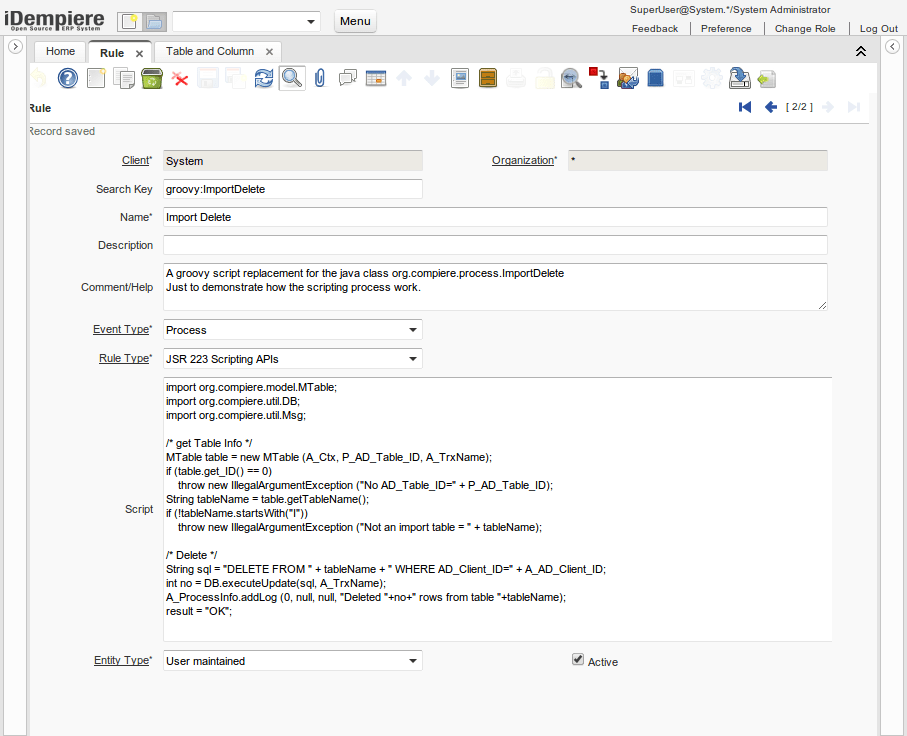Click into the Script text area
The width and height of the screenshot is (907, 736).
click(497, 509)
